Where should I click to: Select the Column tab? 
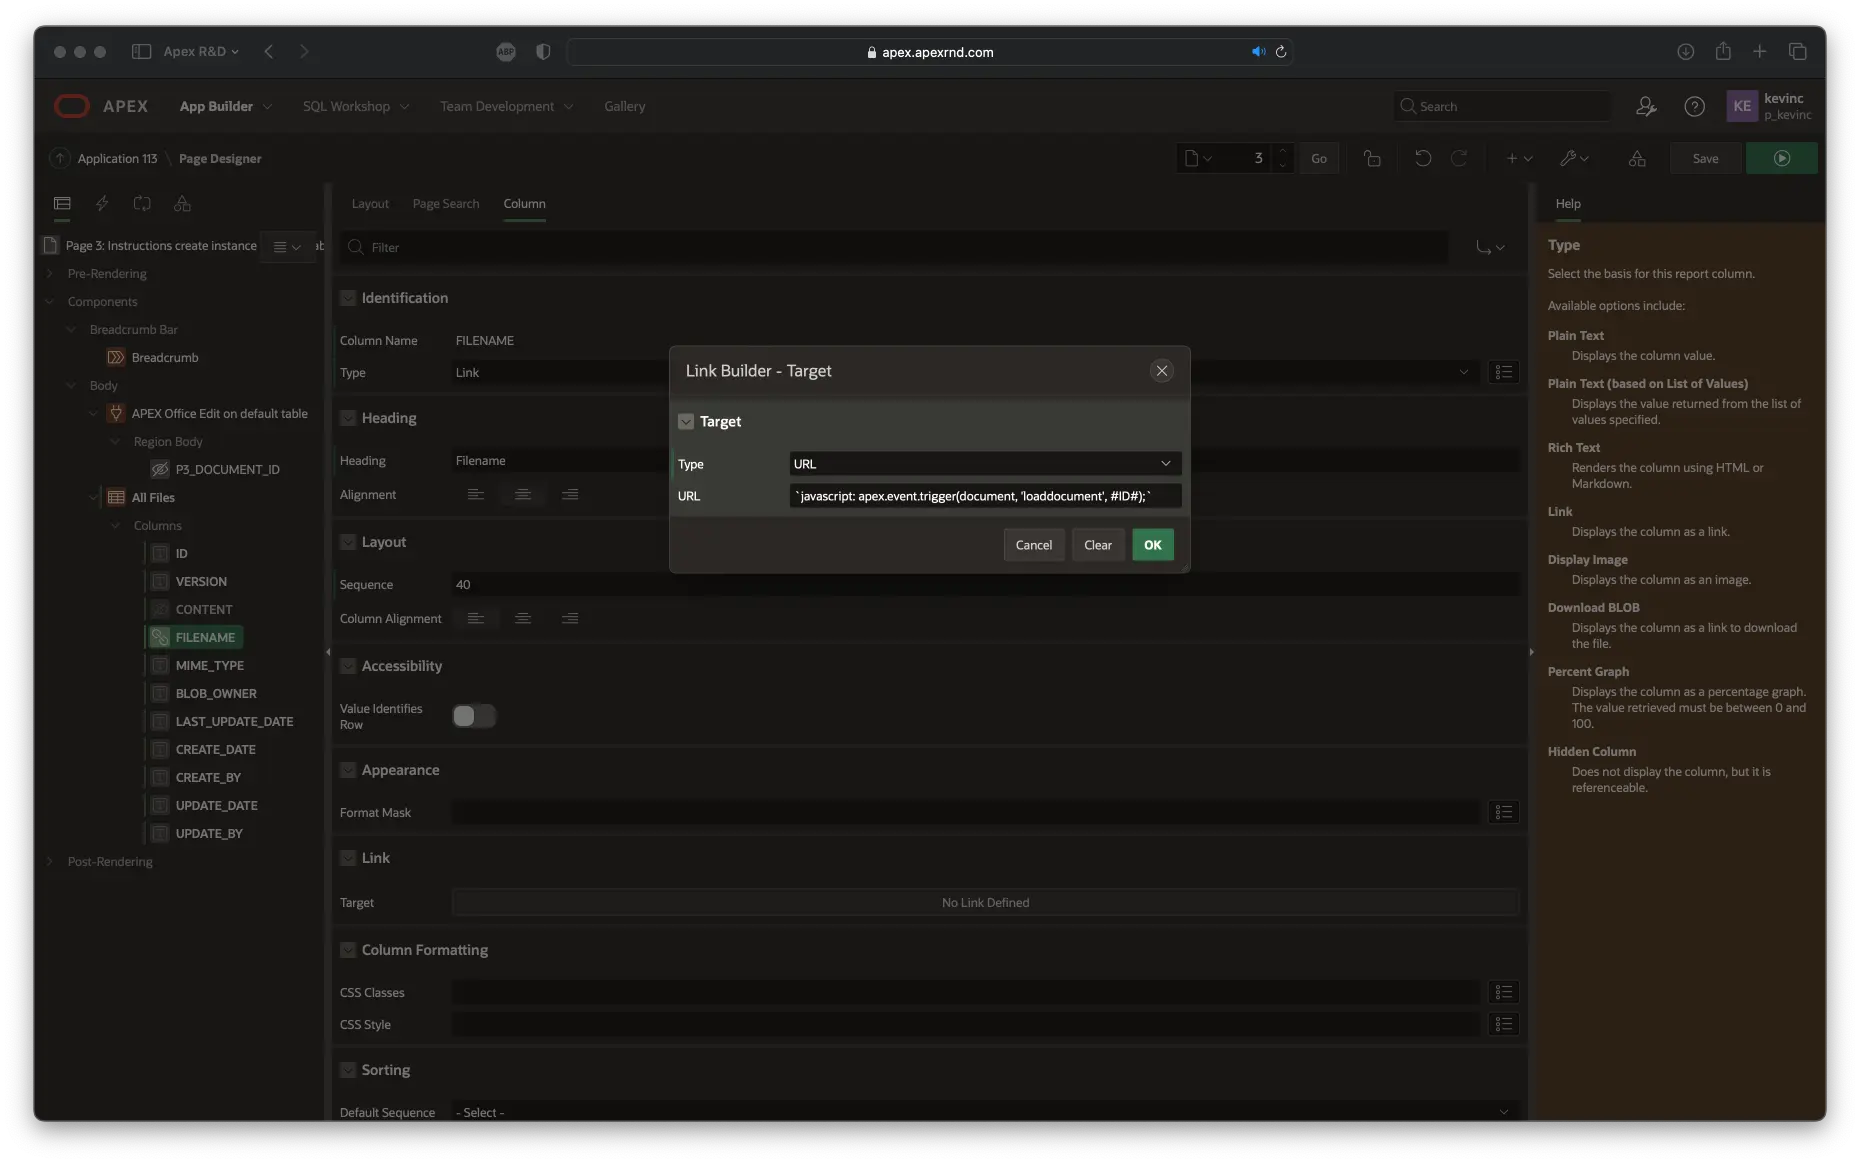[x=524, y=203]
